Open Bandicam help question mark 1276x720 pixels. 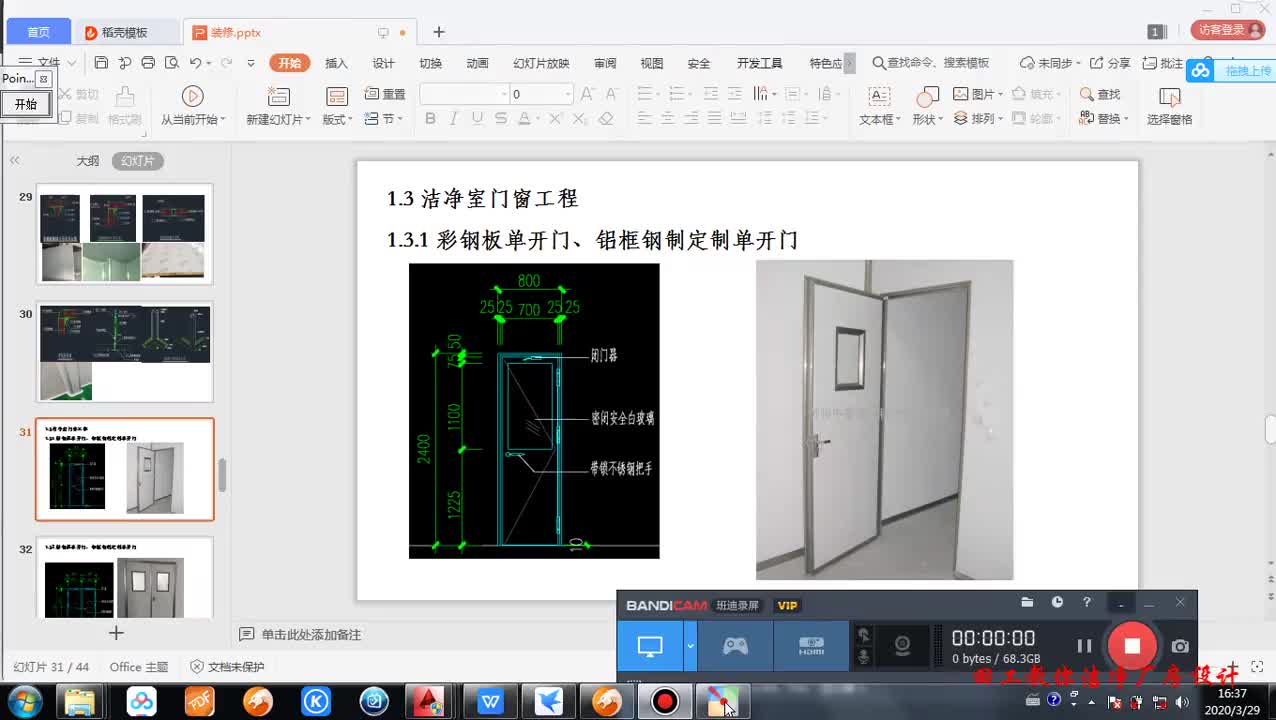pos(1087,602)
